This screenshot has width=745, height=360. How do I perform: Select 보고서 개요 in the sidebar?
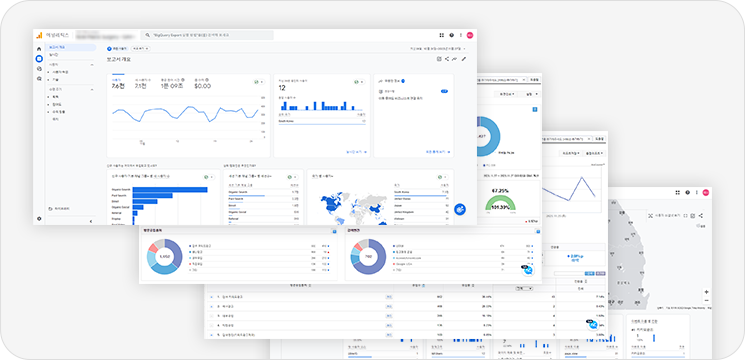[71, 47]
